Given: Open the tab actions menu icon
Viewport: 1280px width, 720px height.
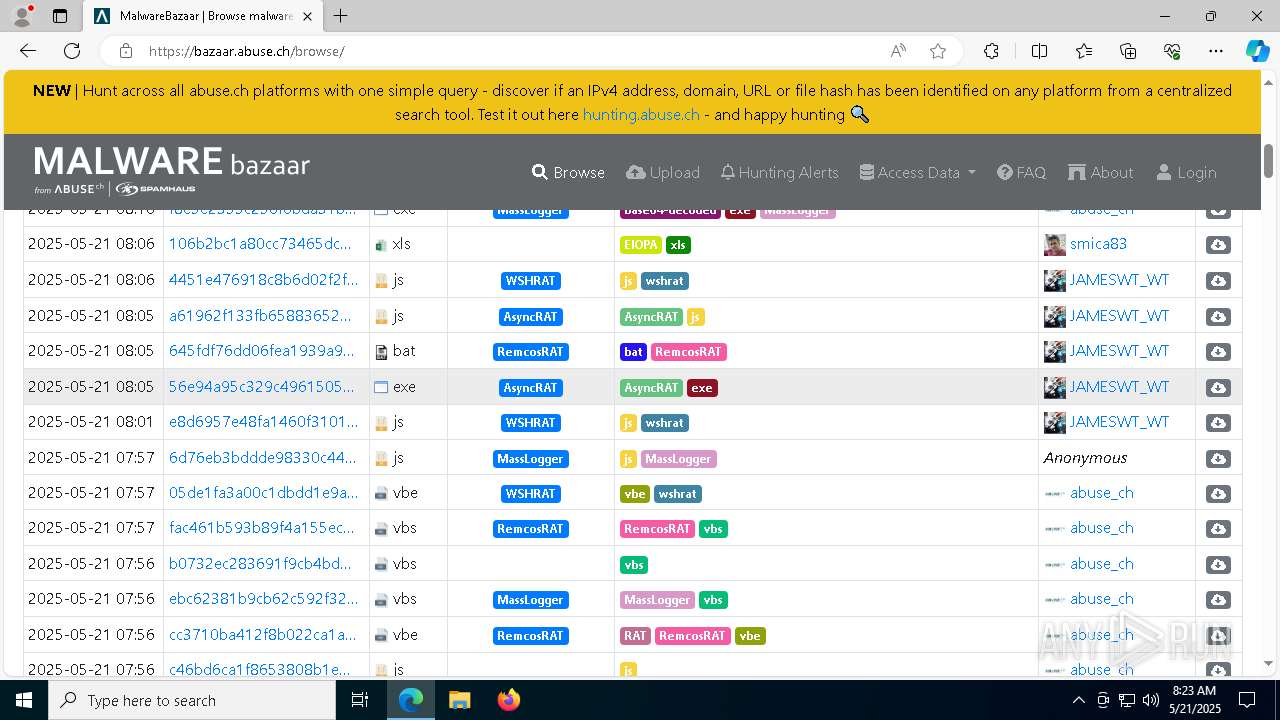Looking at the screenshot, I should [x=60, y=16].
